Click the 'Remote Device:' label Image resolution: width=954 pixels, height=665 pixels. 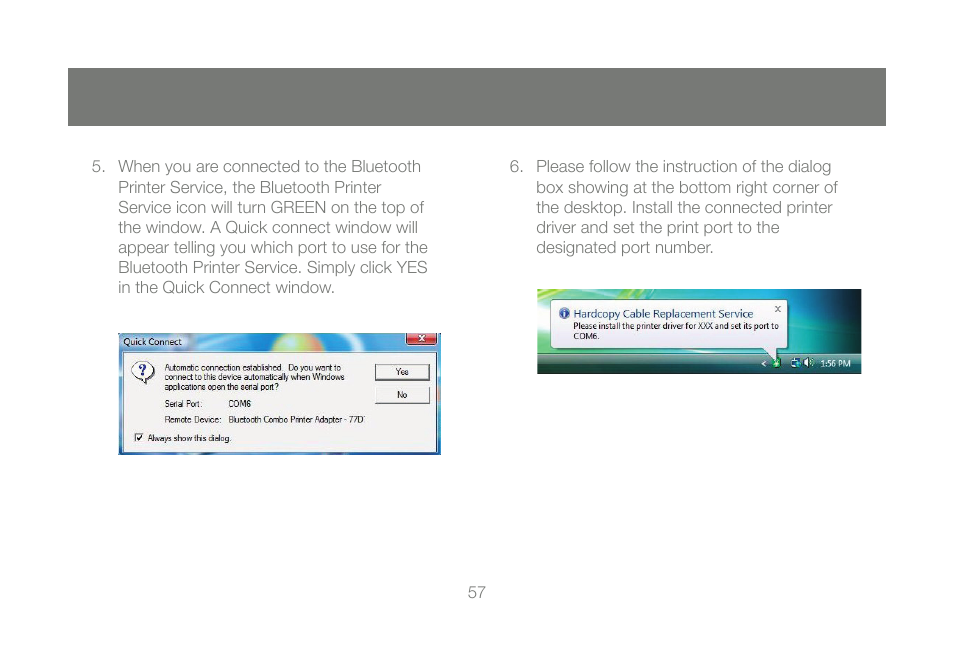(192, 419)
